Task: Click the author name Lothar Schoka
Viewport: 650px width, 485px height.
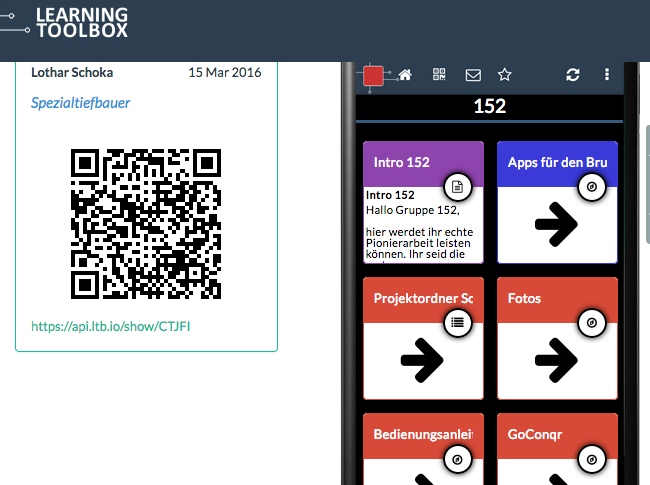Action: click(x=72, y=73)
